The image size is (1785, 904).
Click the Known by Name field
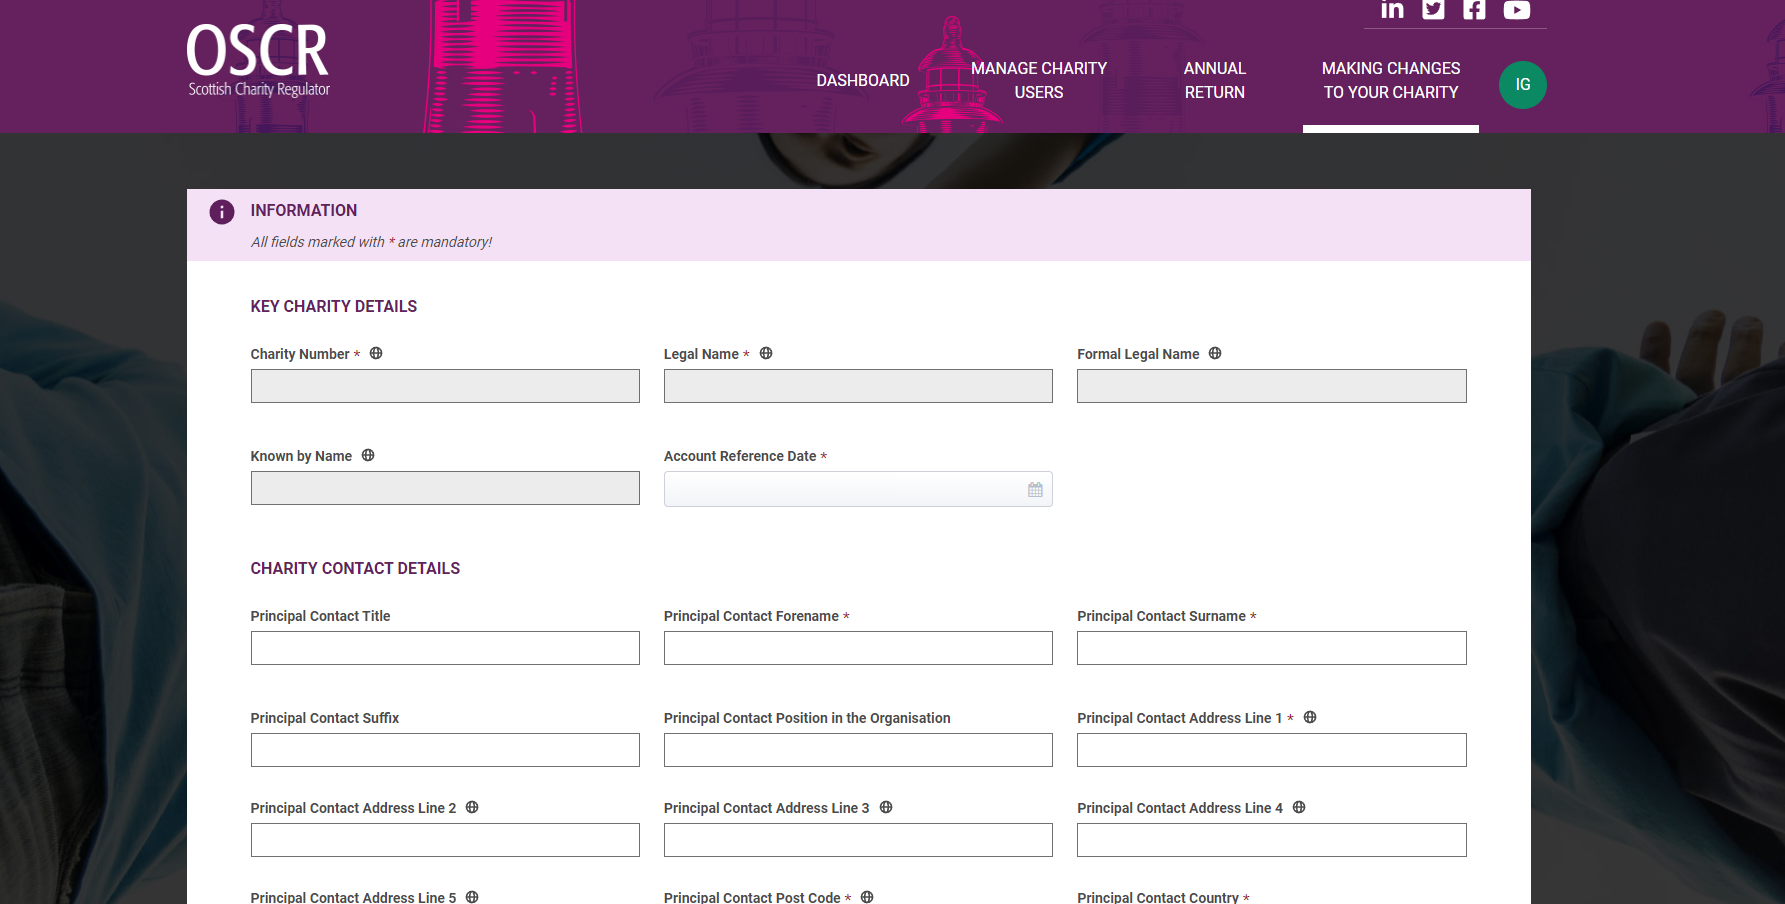coord(445,488)
